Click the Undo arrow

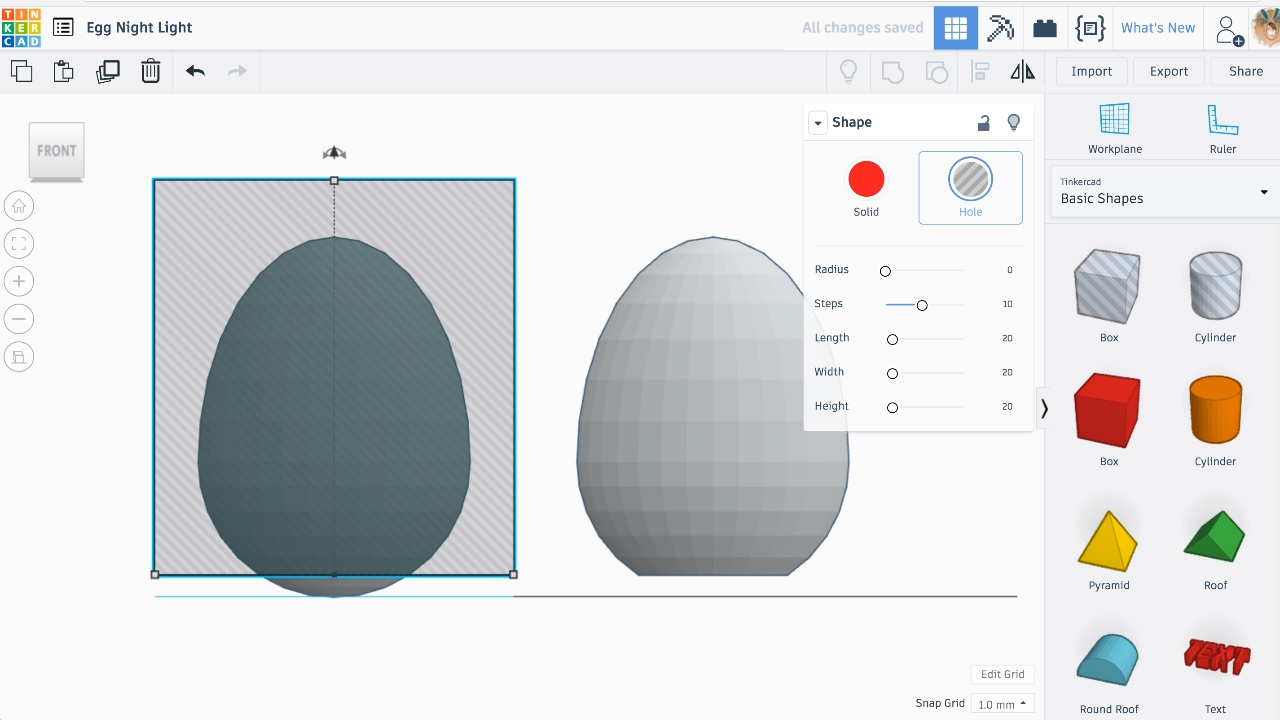tap(195, 71)
